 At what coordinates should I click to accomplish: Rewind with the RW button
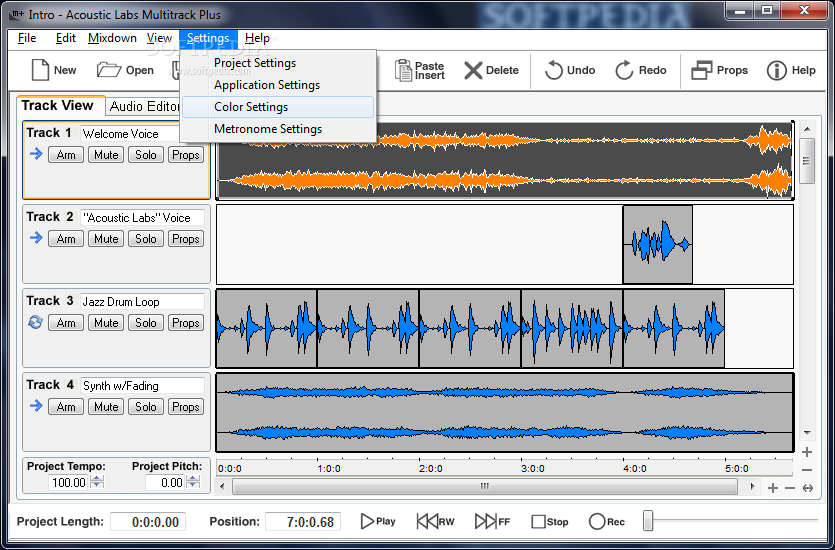(435, 521)
